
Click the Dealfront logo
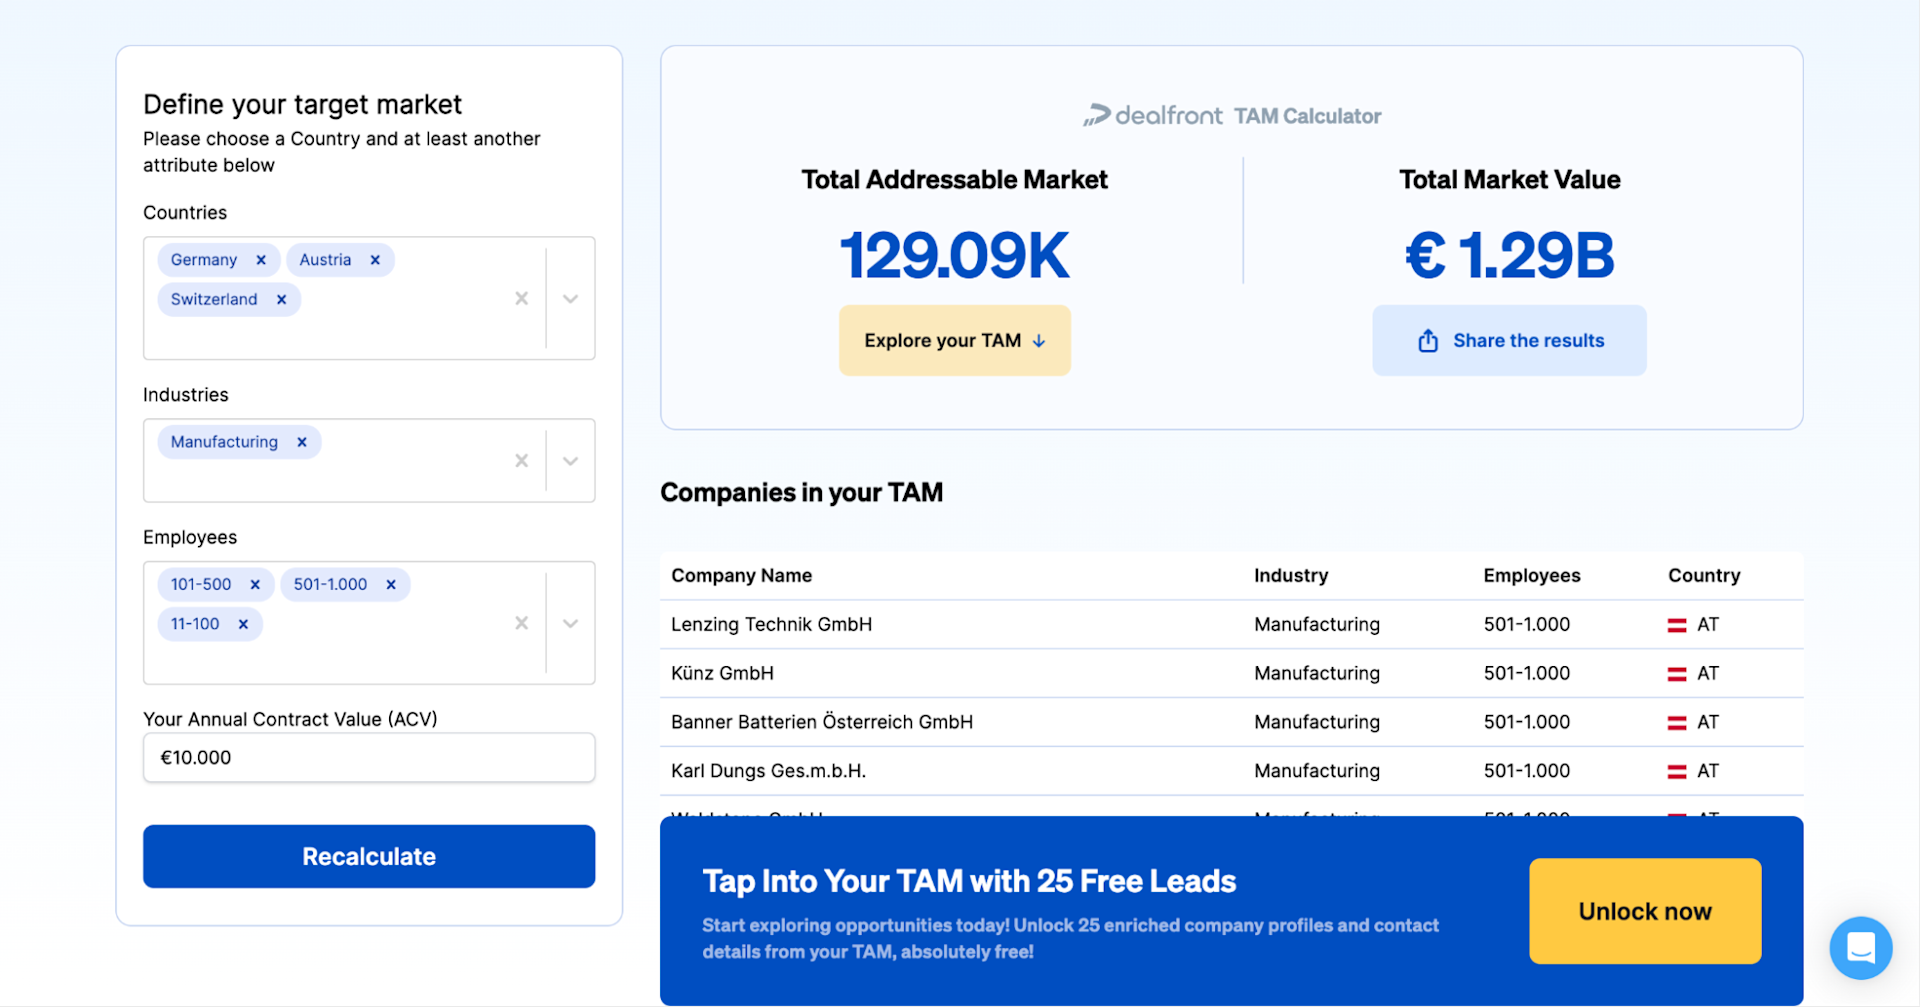pos(1151,115)
